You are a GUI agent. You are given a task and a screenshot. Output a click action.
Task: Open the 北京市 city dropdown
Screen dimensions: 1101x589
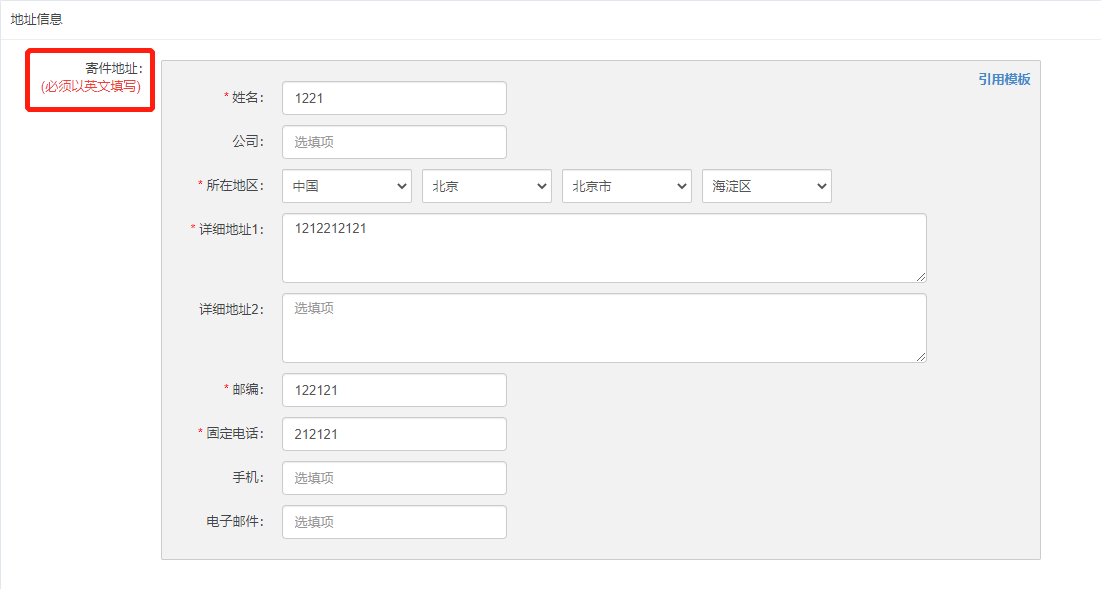[x=626, y=186]
